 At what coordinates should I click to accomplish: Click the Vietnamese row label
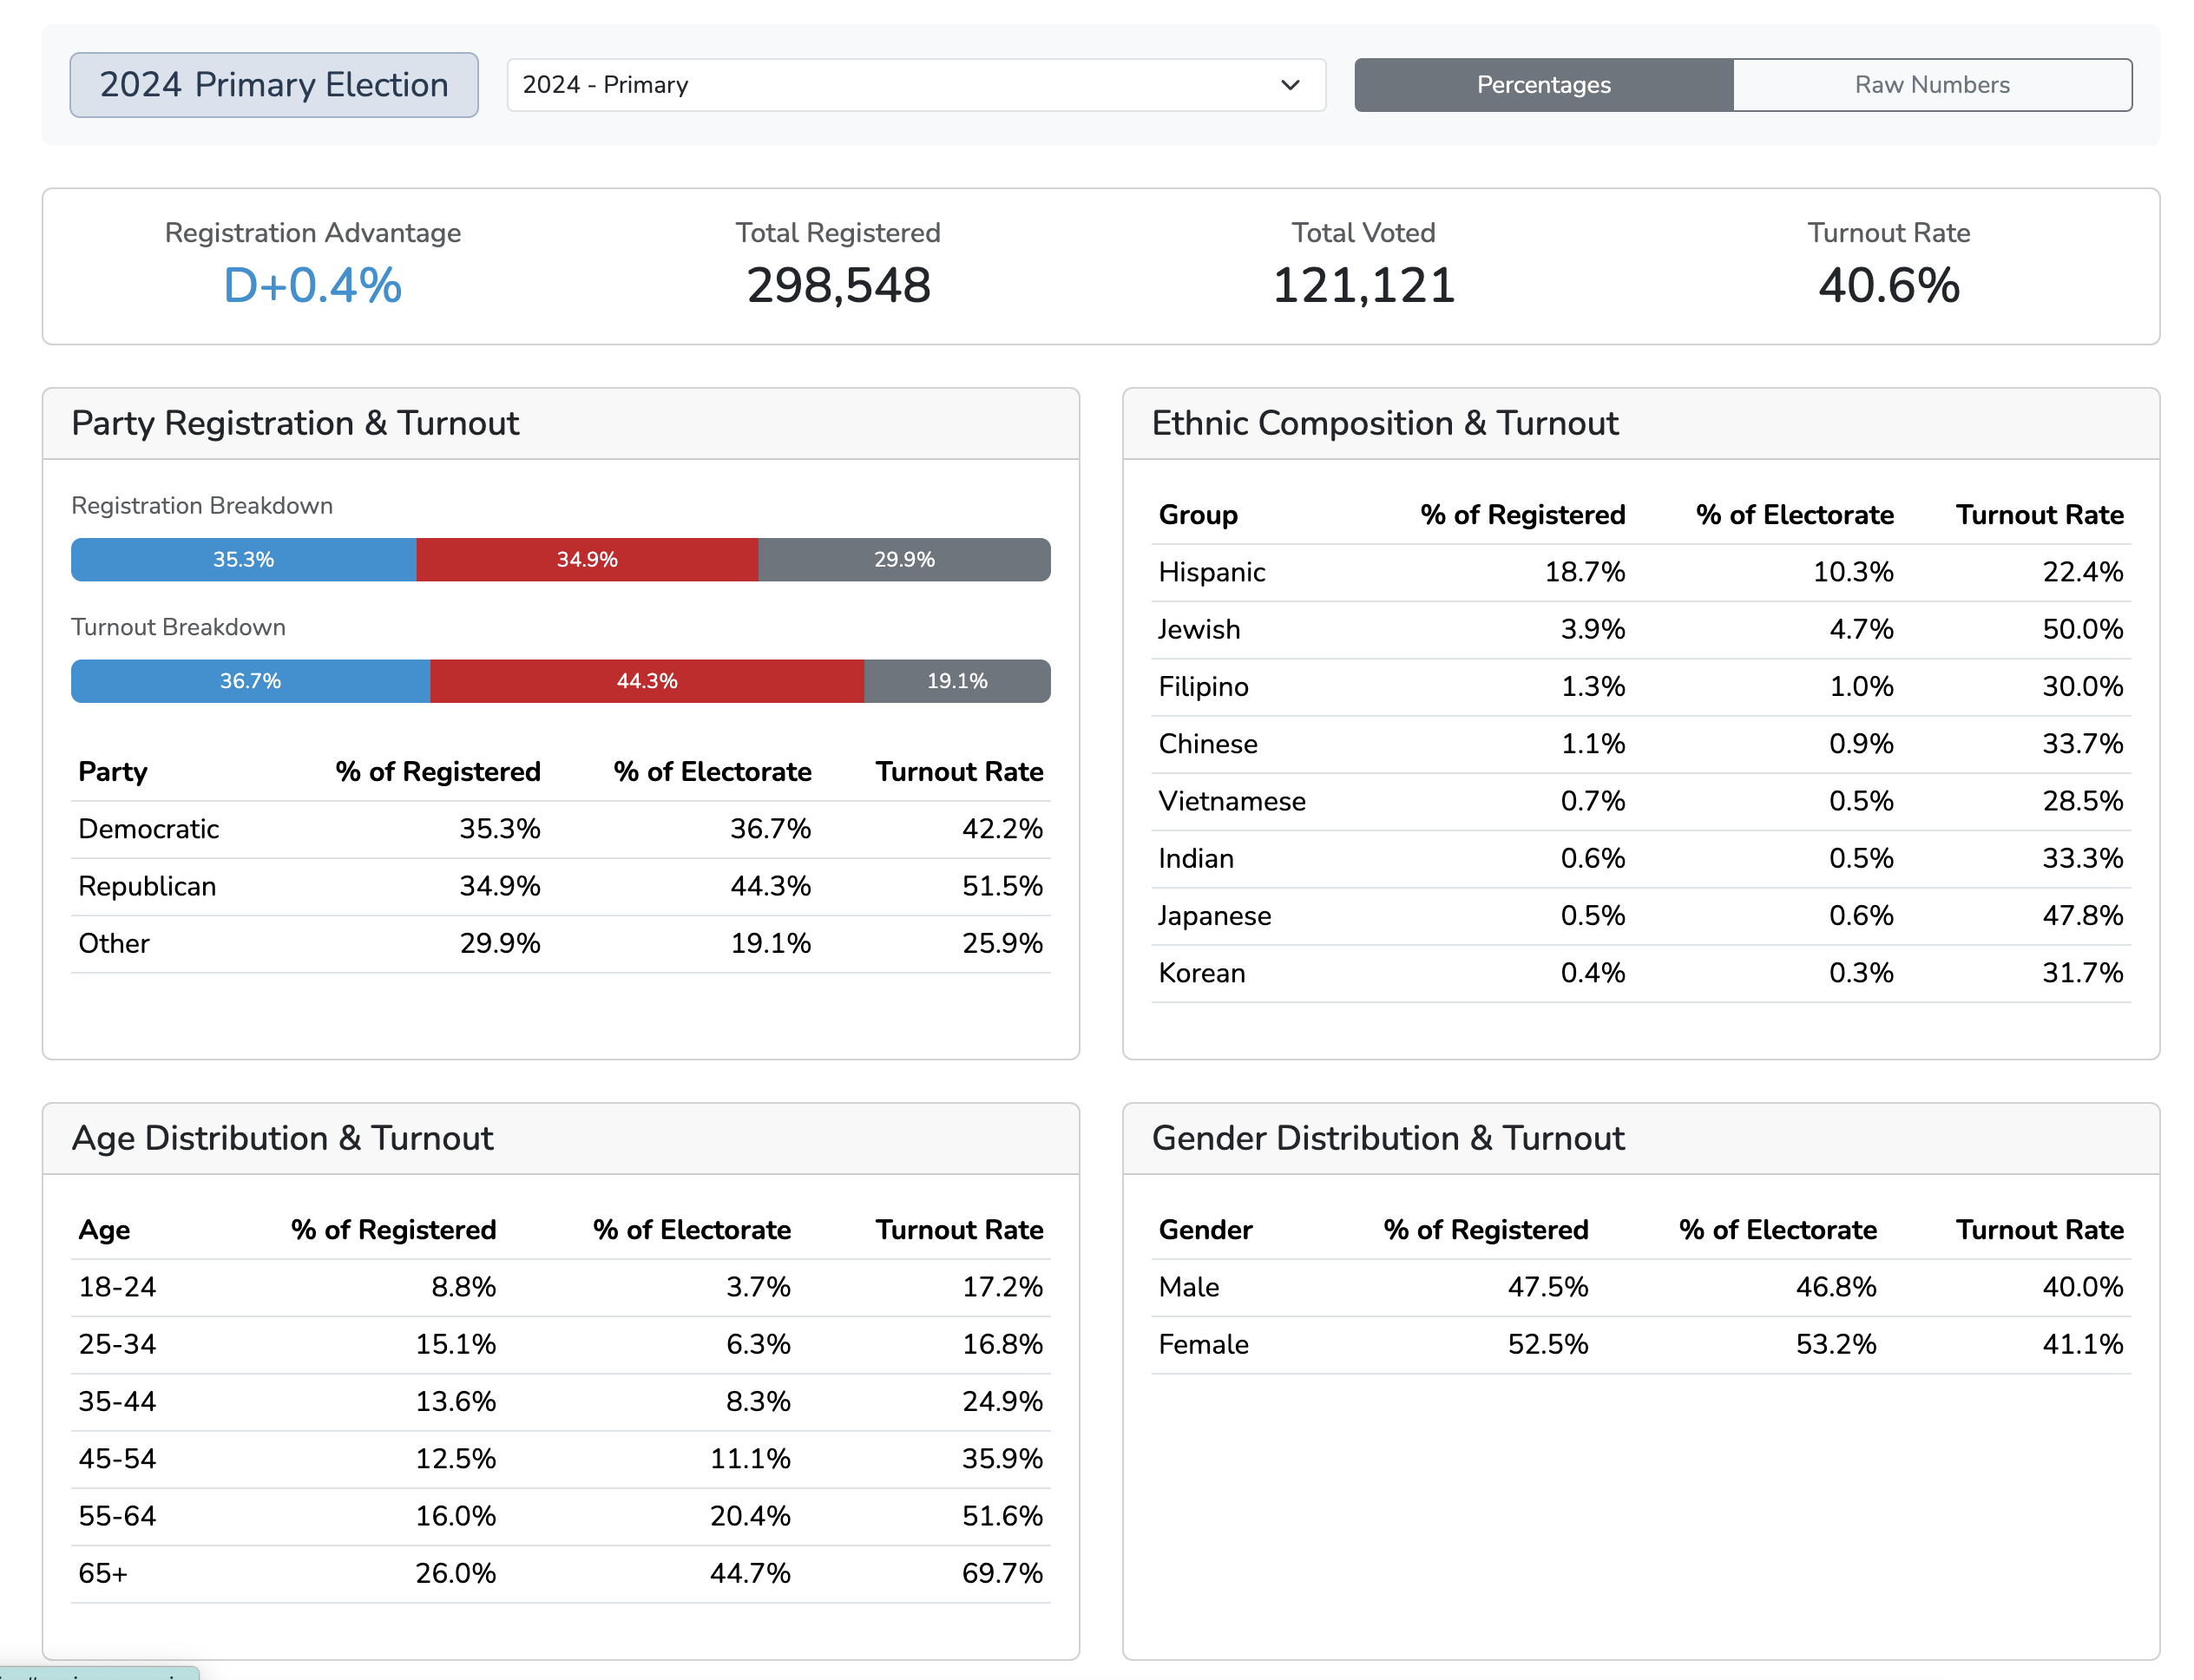pyautogui.click(x=1232, y=801)
